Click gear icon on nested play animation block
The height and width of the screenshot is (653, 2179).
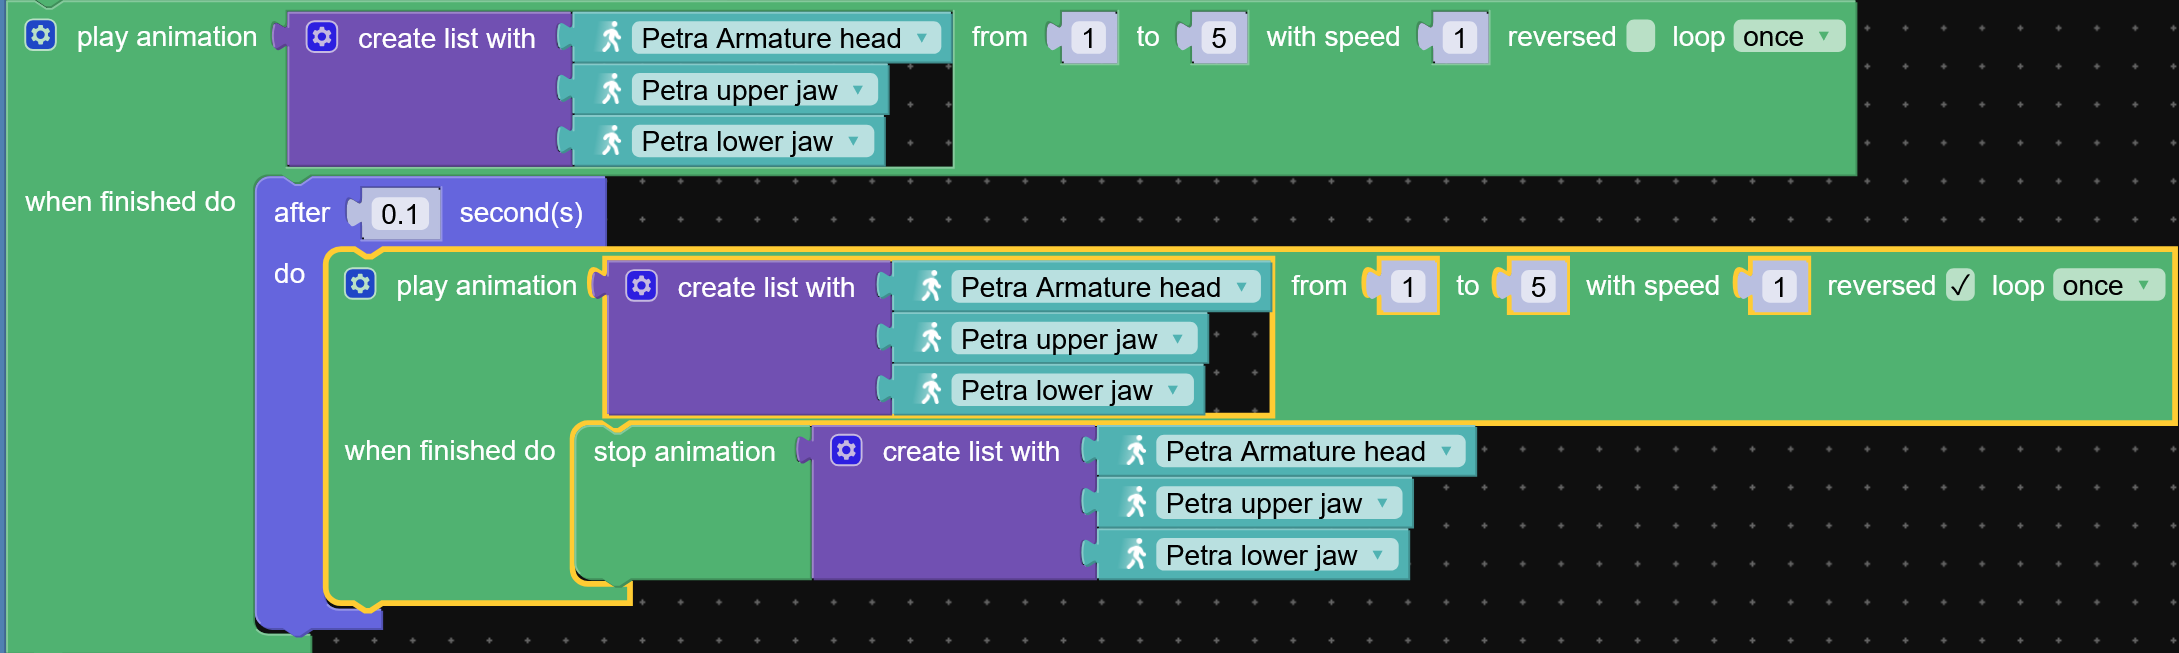pos(360,285)
